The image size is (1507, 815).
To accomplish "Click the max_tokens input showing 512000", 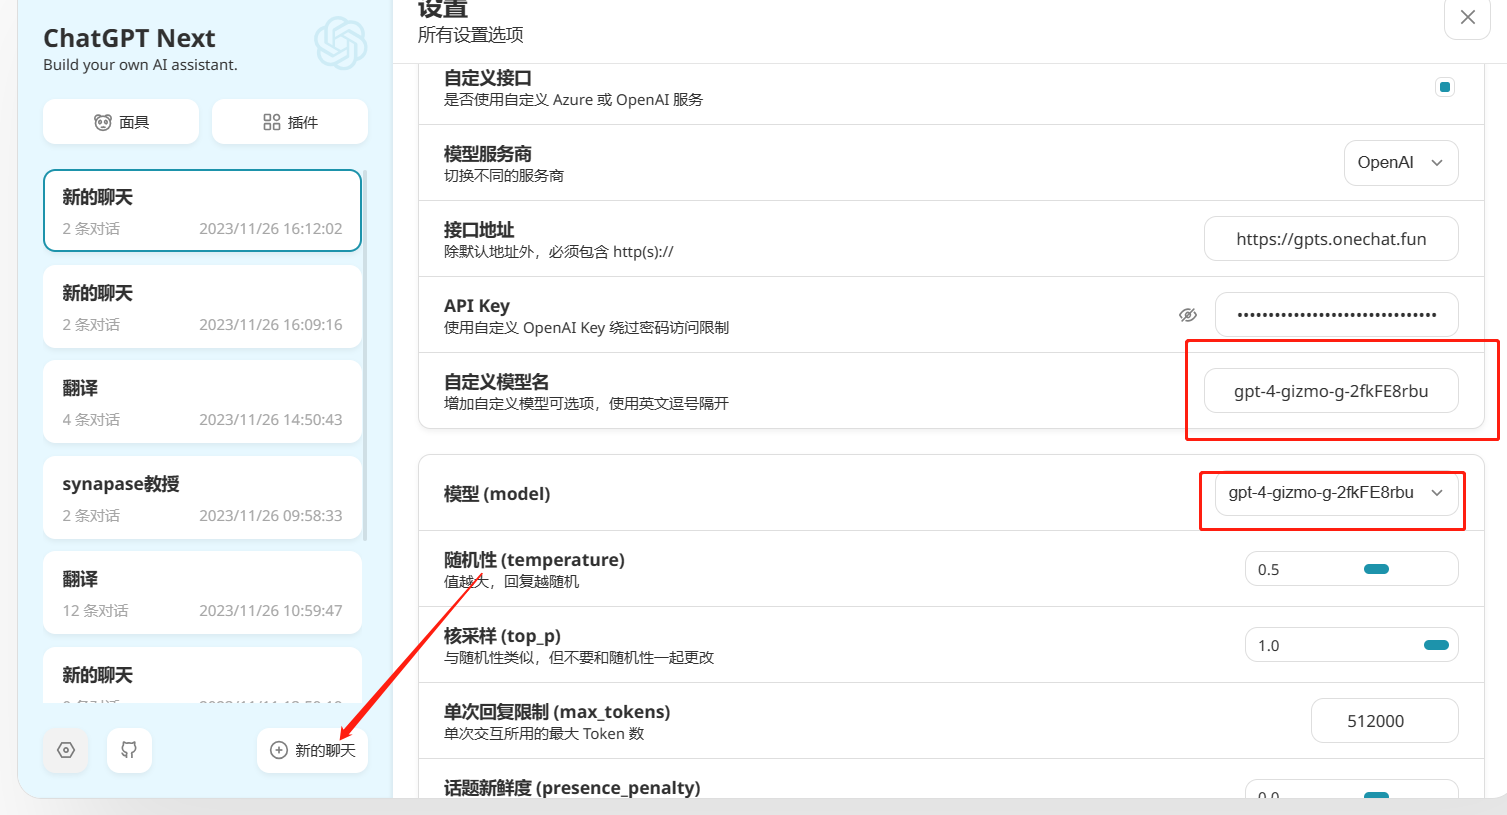I will (1384, 720).
